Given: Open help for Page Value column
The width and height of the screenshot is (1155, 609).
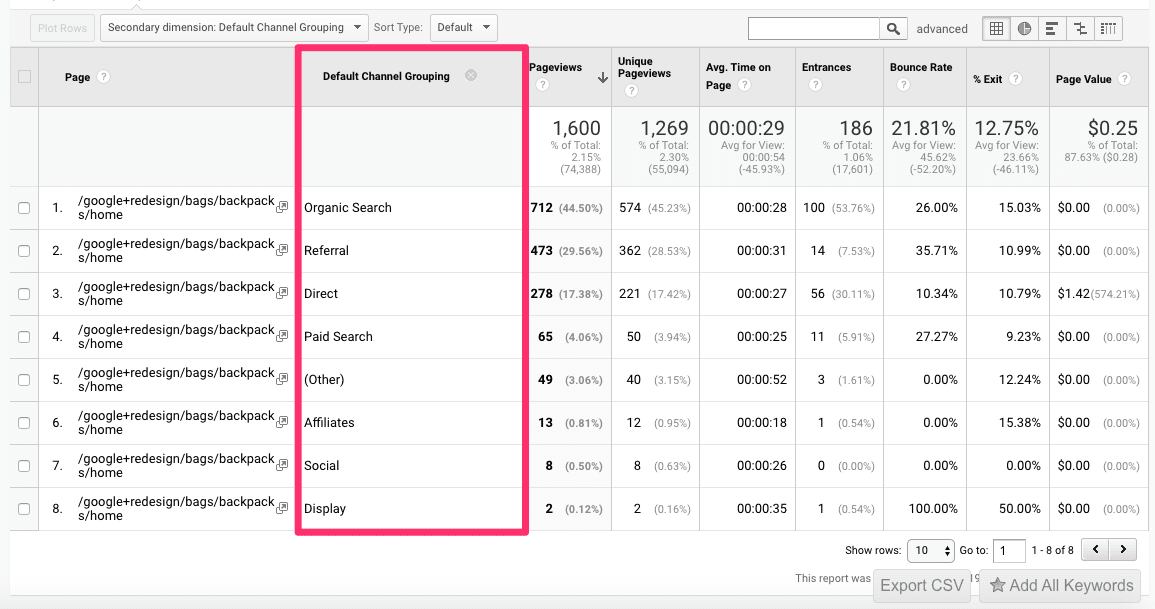Looking at the screenshot, I should [x=1124, y=78].
